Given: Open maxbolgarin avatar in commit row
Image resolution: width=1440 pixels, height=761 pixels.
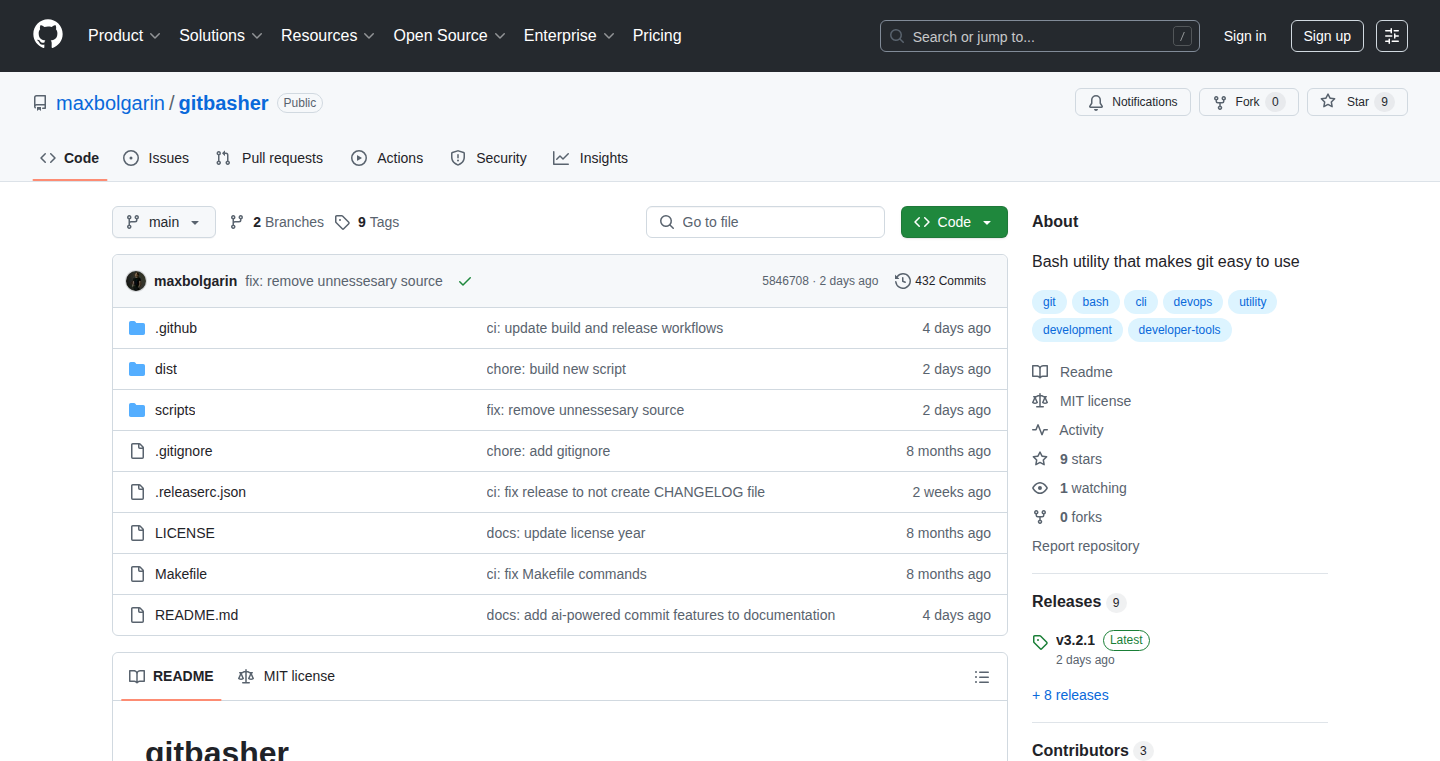Looking at the screenshot, I should click(136, 281).
